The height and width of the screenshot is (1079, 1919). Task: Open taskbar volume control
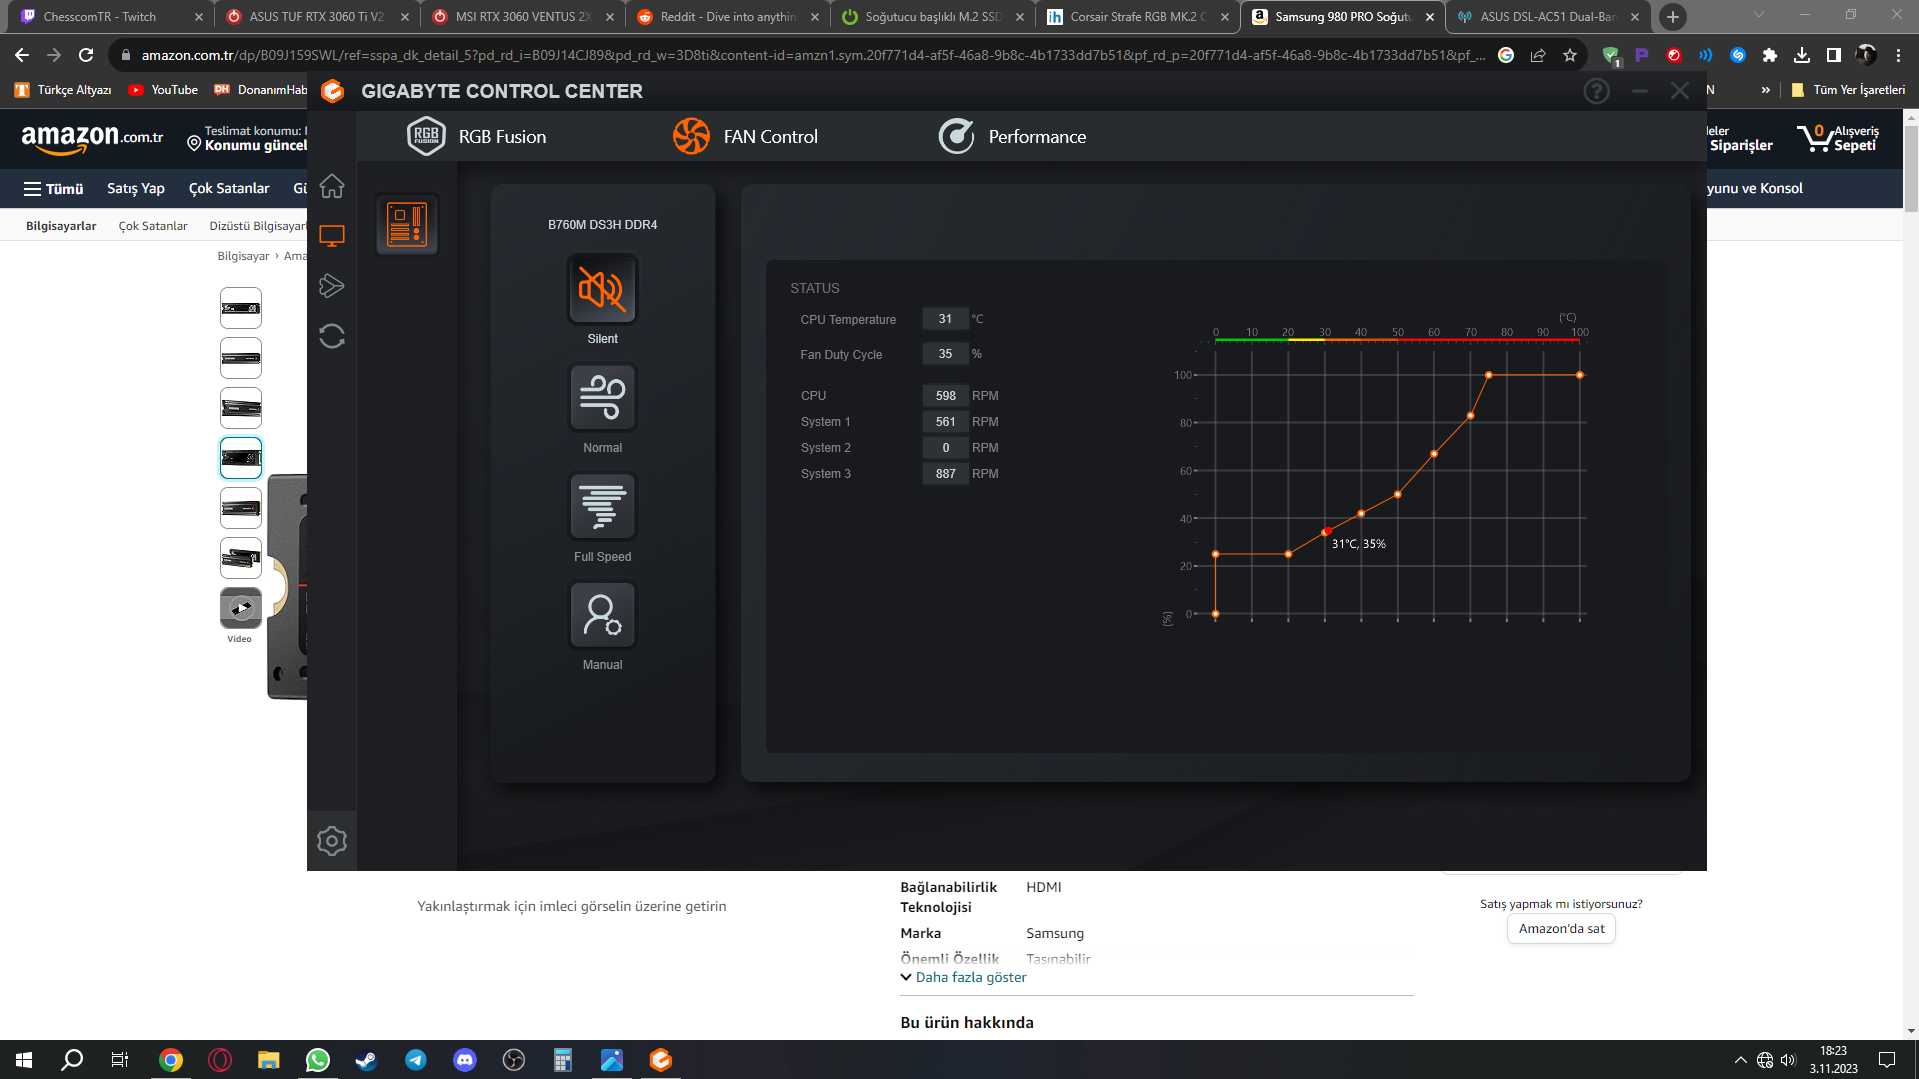click(1788, 1060)
